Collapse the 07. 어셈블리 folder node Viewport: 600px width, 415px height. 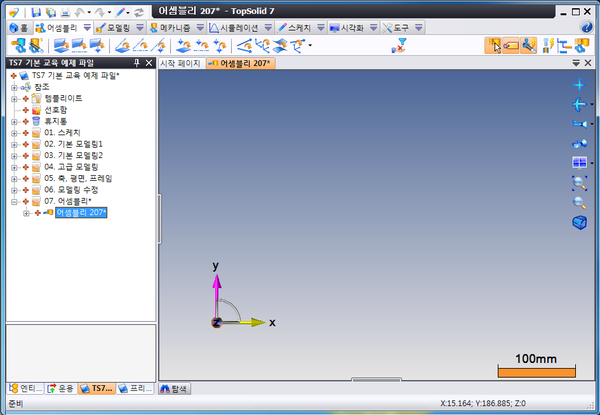[14, 202]
